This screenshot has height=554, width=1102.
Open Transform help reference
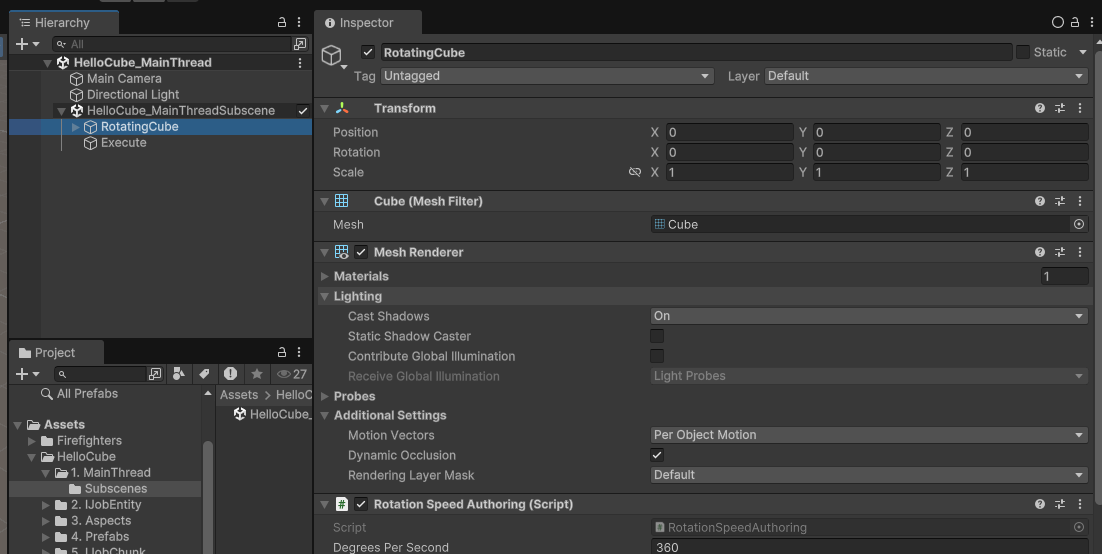click(x=1039, y=108)
